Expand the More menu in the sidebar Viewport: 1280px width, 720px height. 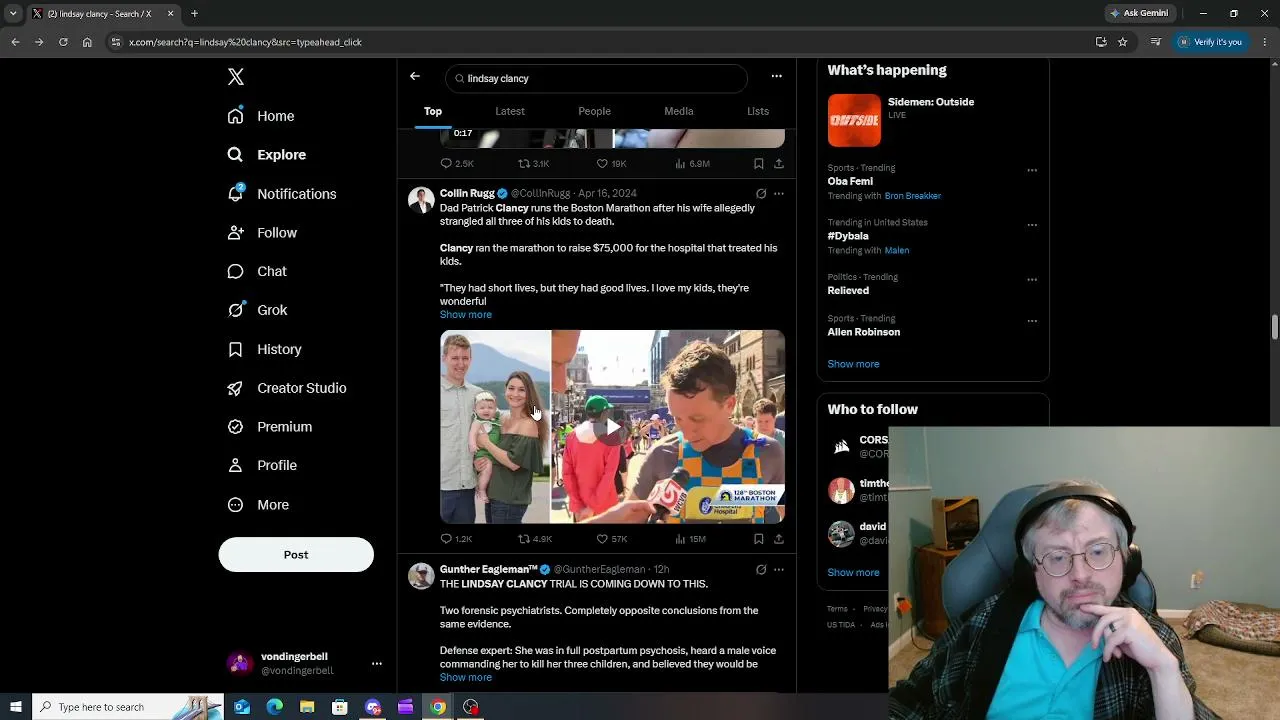coord(258,505)
